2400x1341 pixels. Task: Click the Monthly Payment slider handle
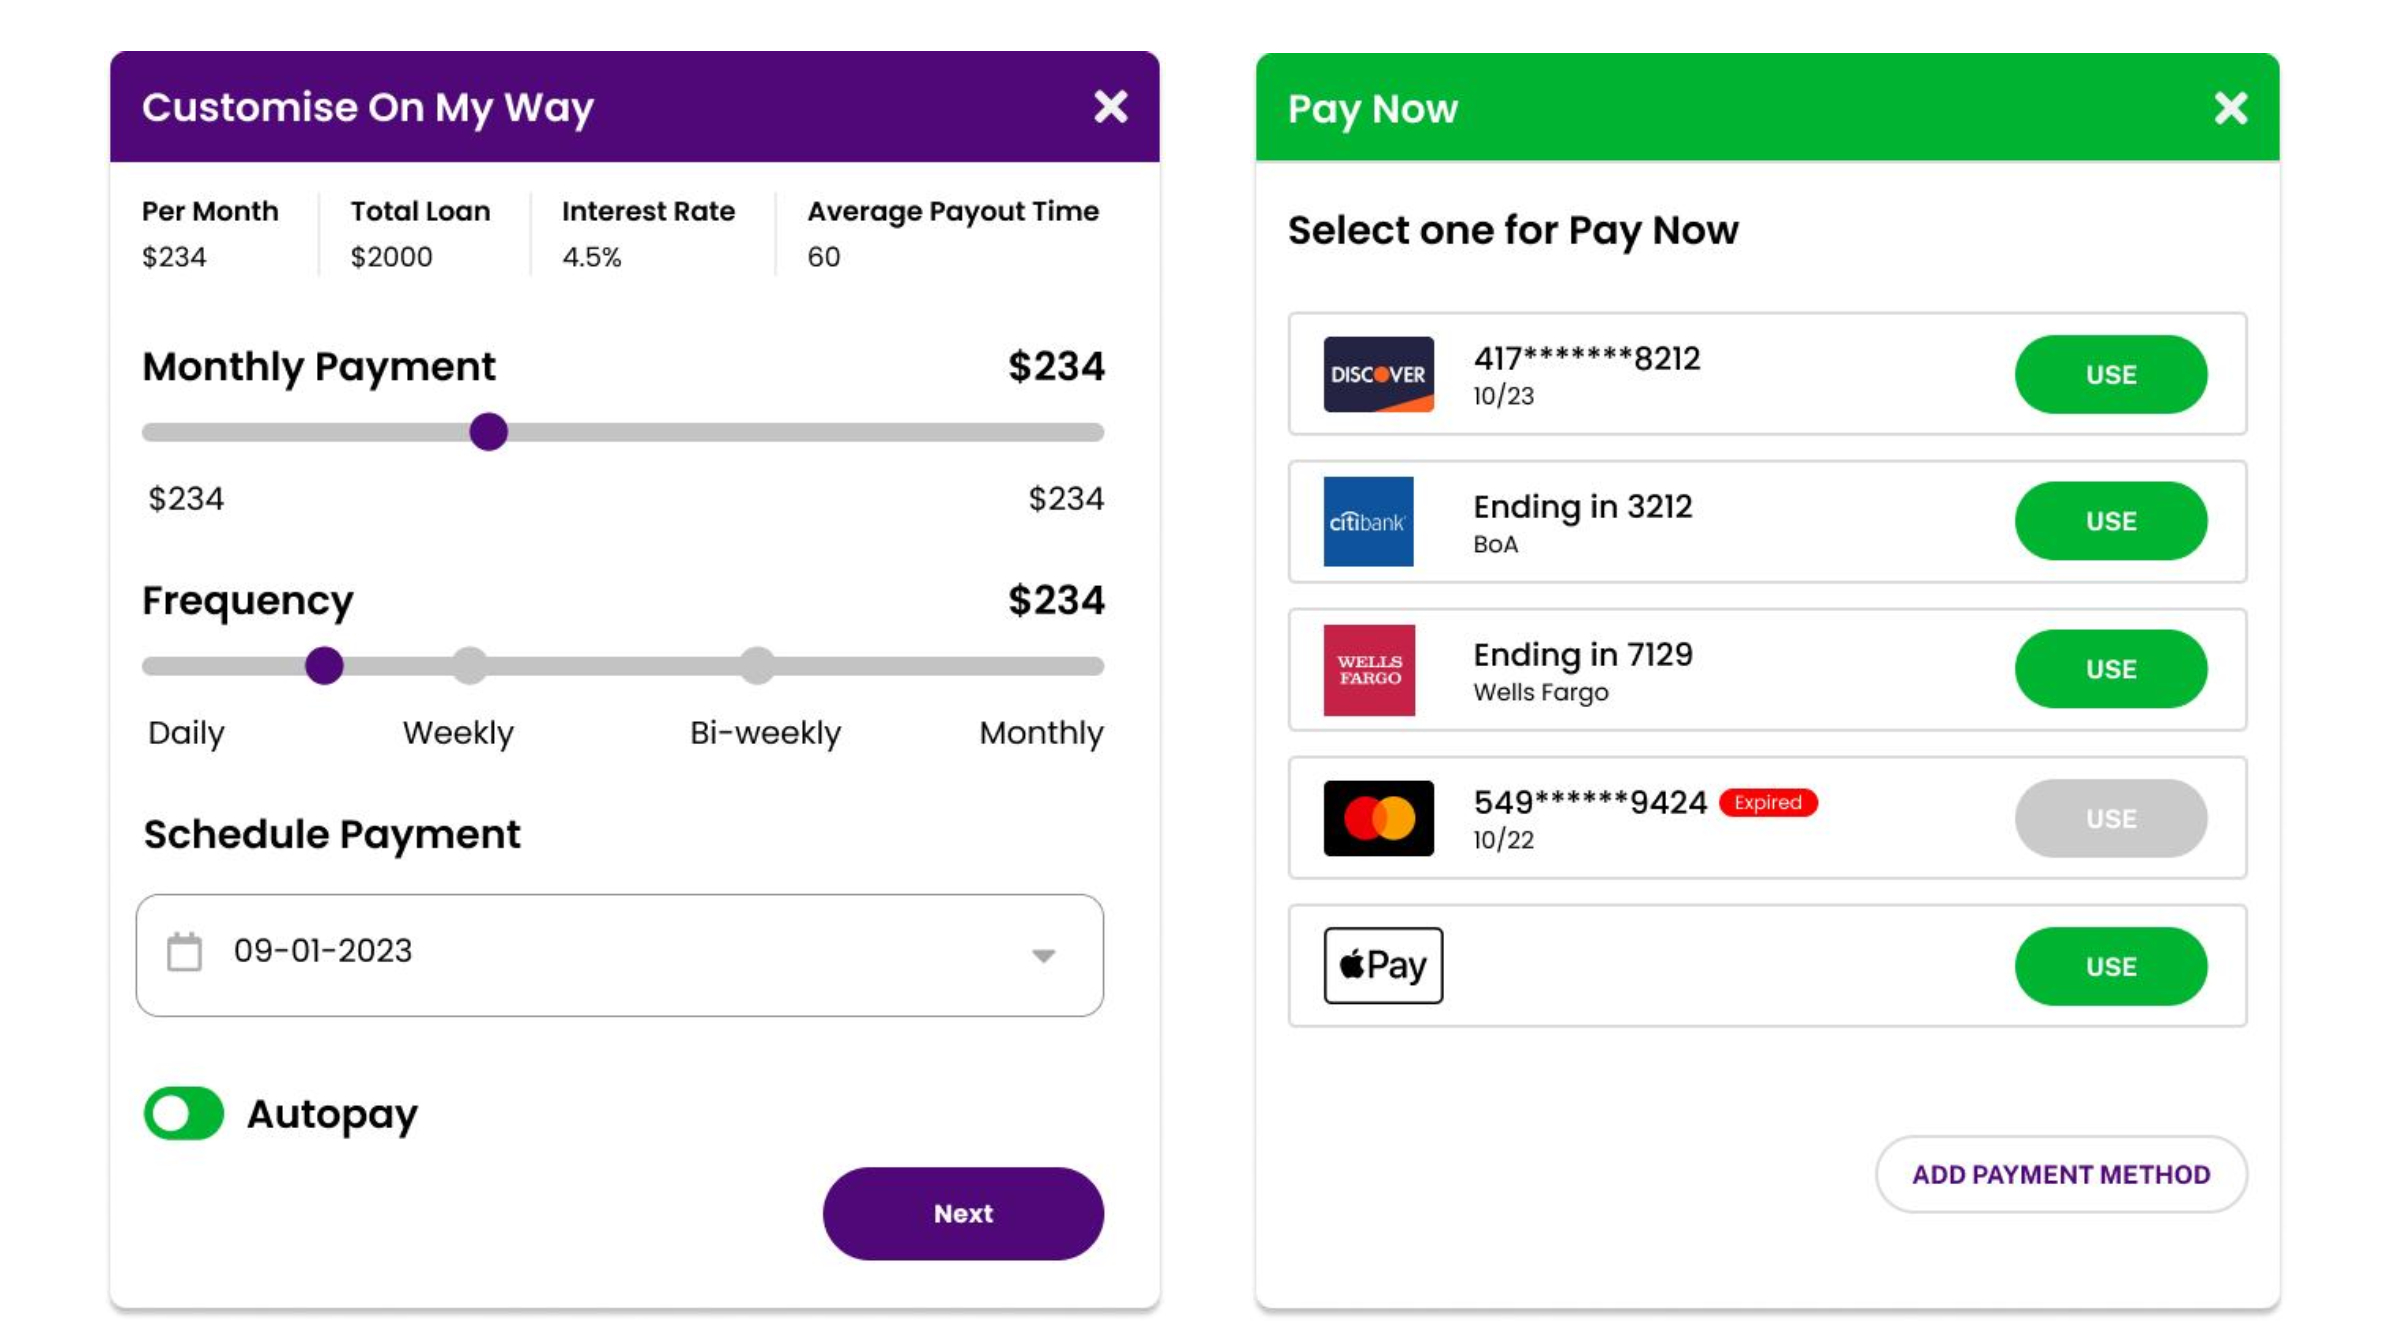click(488, 432)
